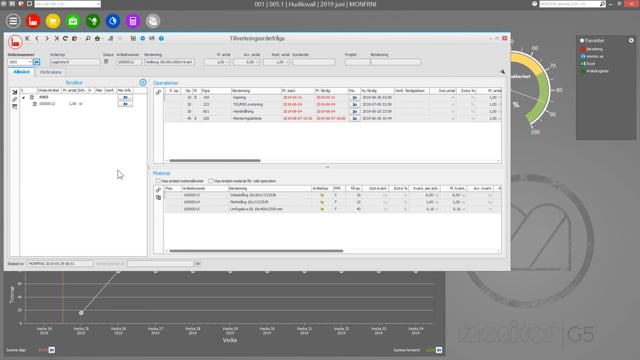
Task: Click the Pl. start column header
Action: [298, 91]
